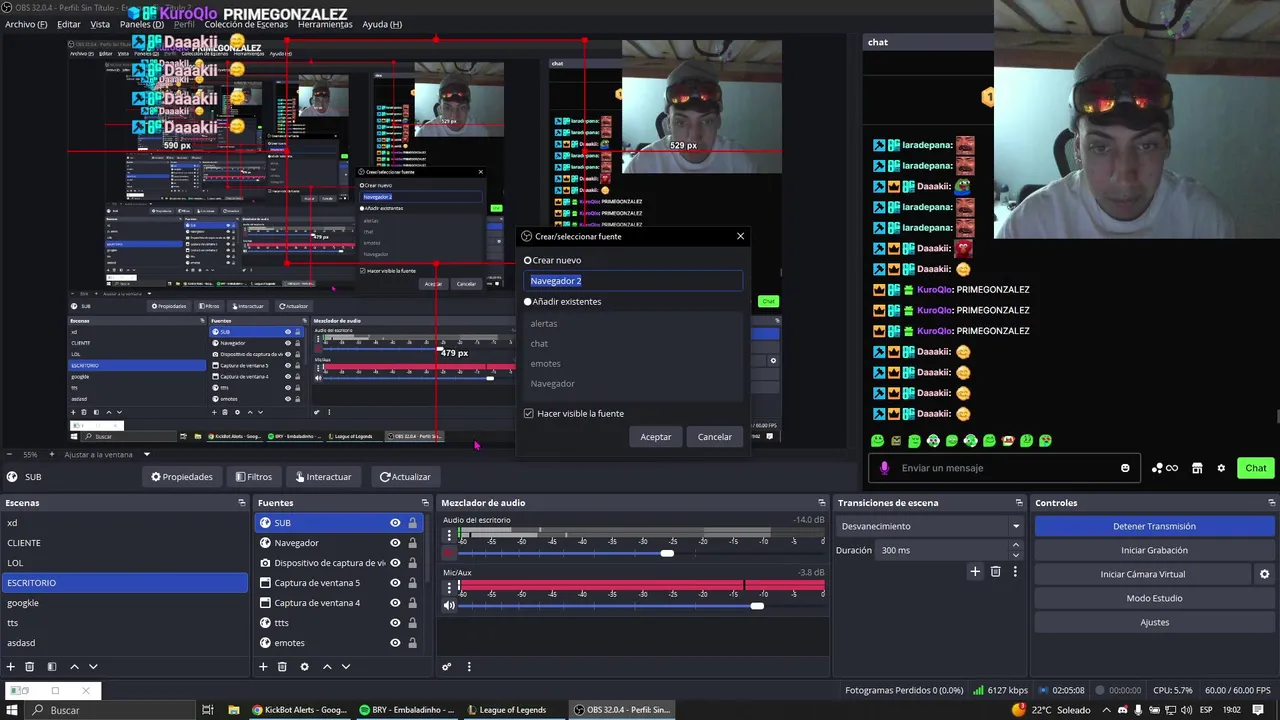1280x720 pixels.
Task: Pop out the Controles dock panel
Action: pyautogui.click(x=1271, y=503)
